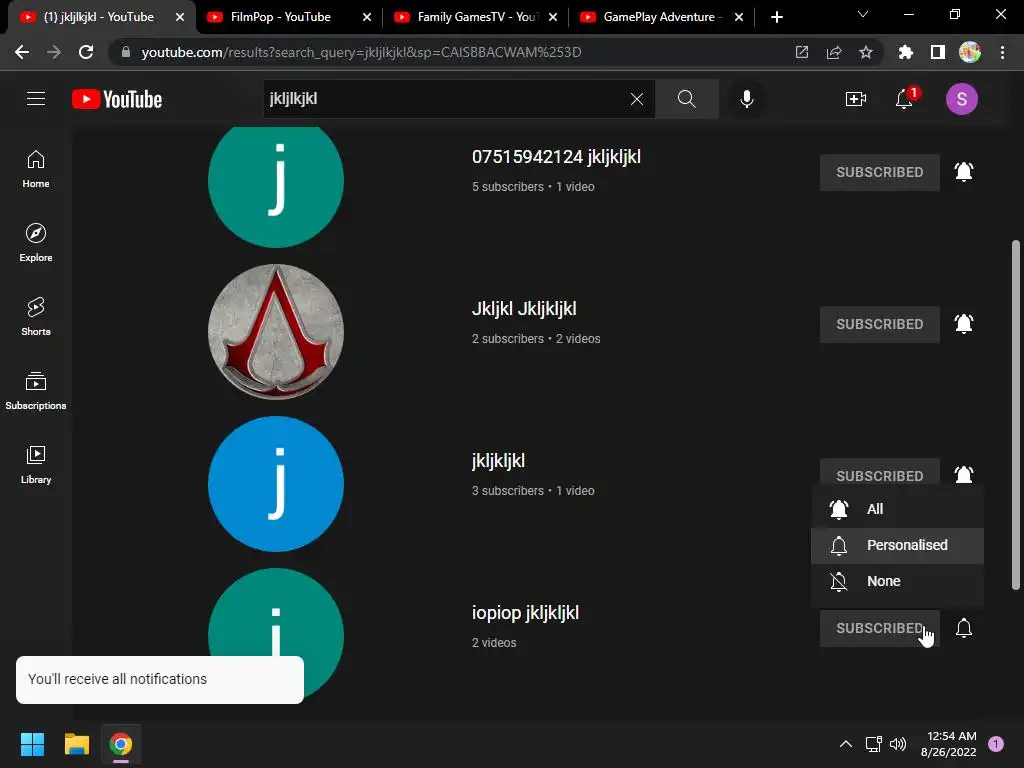
Task: Open the purple S account avatar
Action: click(961, 99)
